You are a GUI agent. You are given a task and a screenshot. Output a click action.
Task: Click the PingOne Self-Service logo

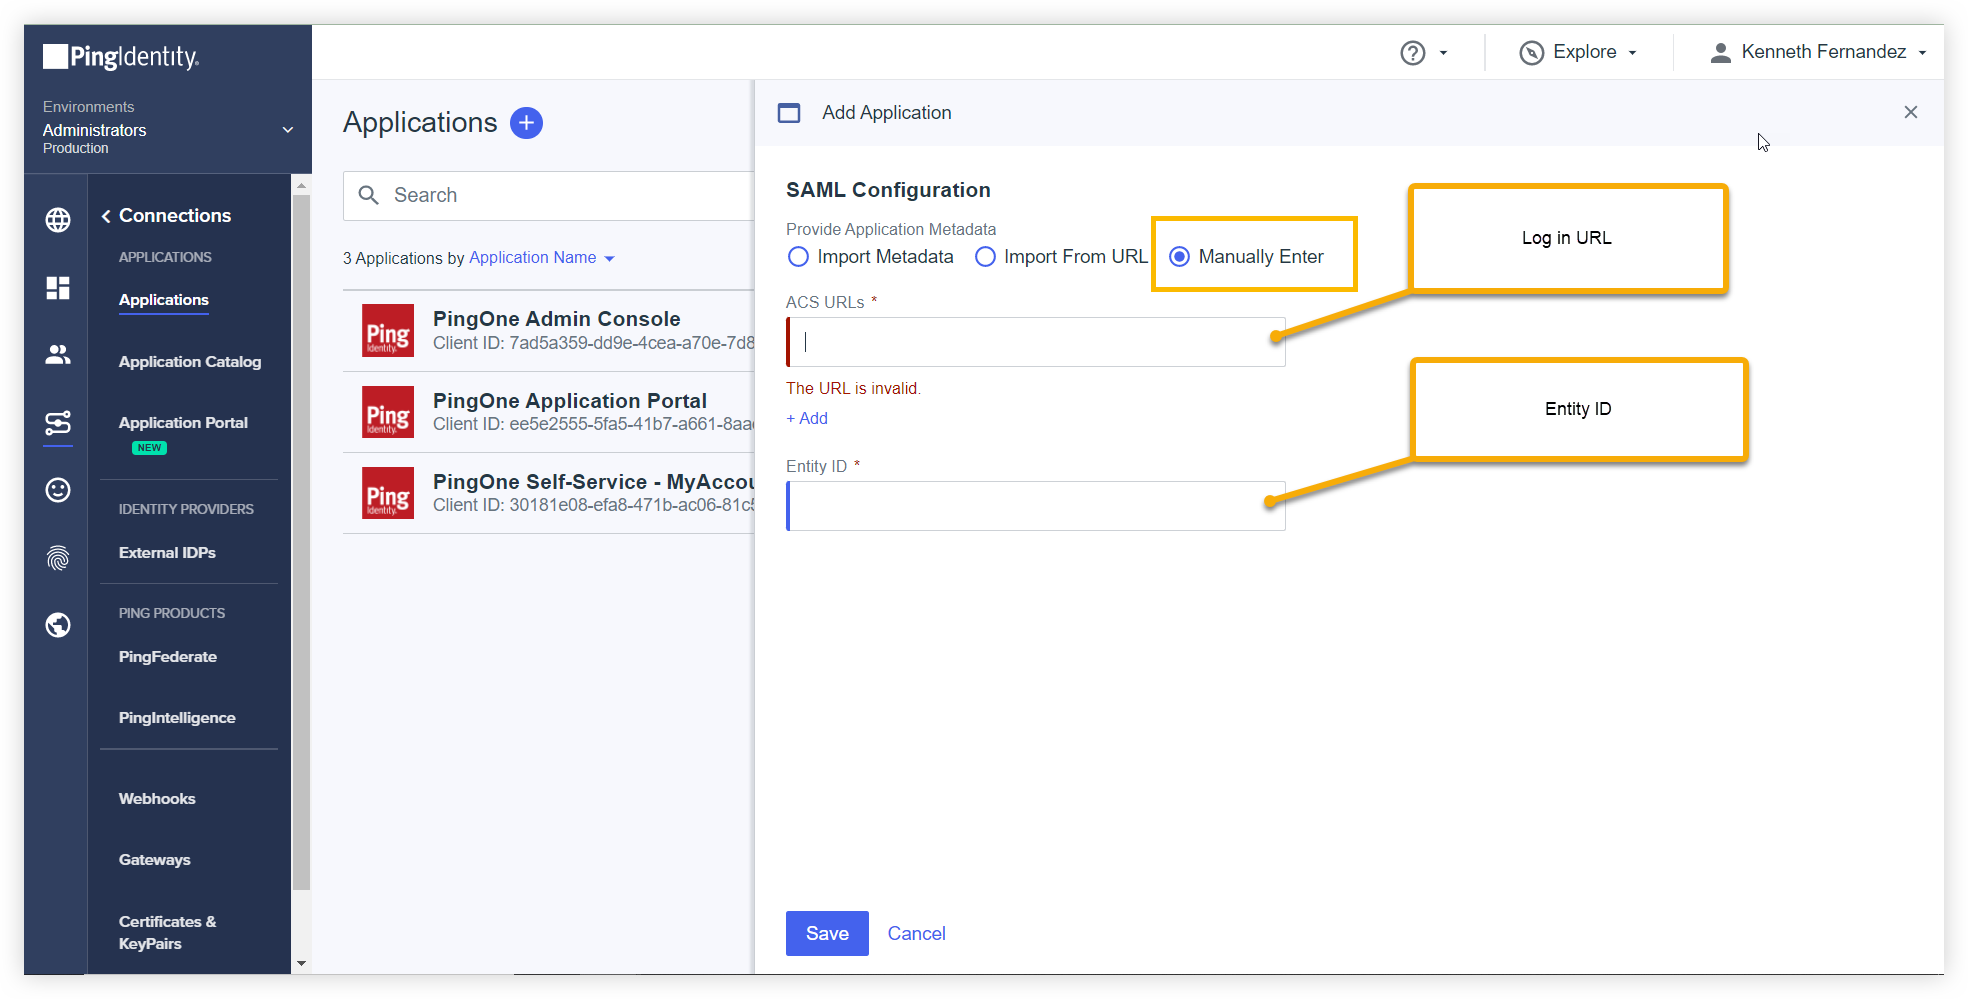(388, 493)
